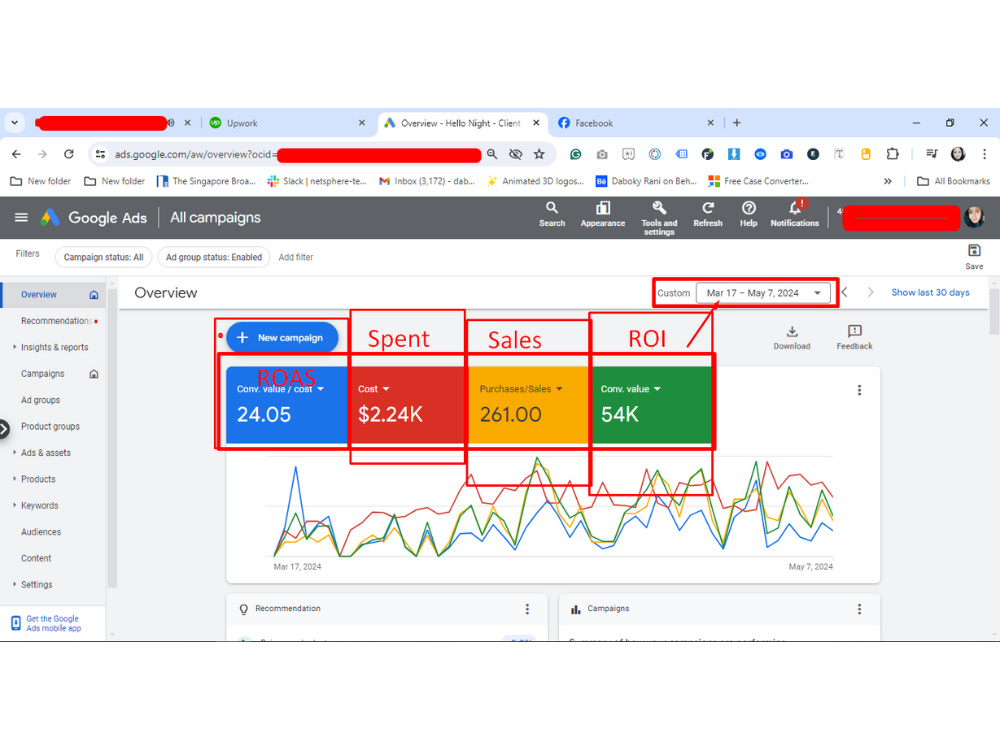Edit Campaign status: All filter chip
The height and width of the screenshot is (750, 1000).
tap(103, 257)
